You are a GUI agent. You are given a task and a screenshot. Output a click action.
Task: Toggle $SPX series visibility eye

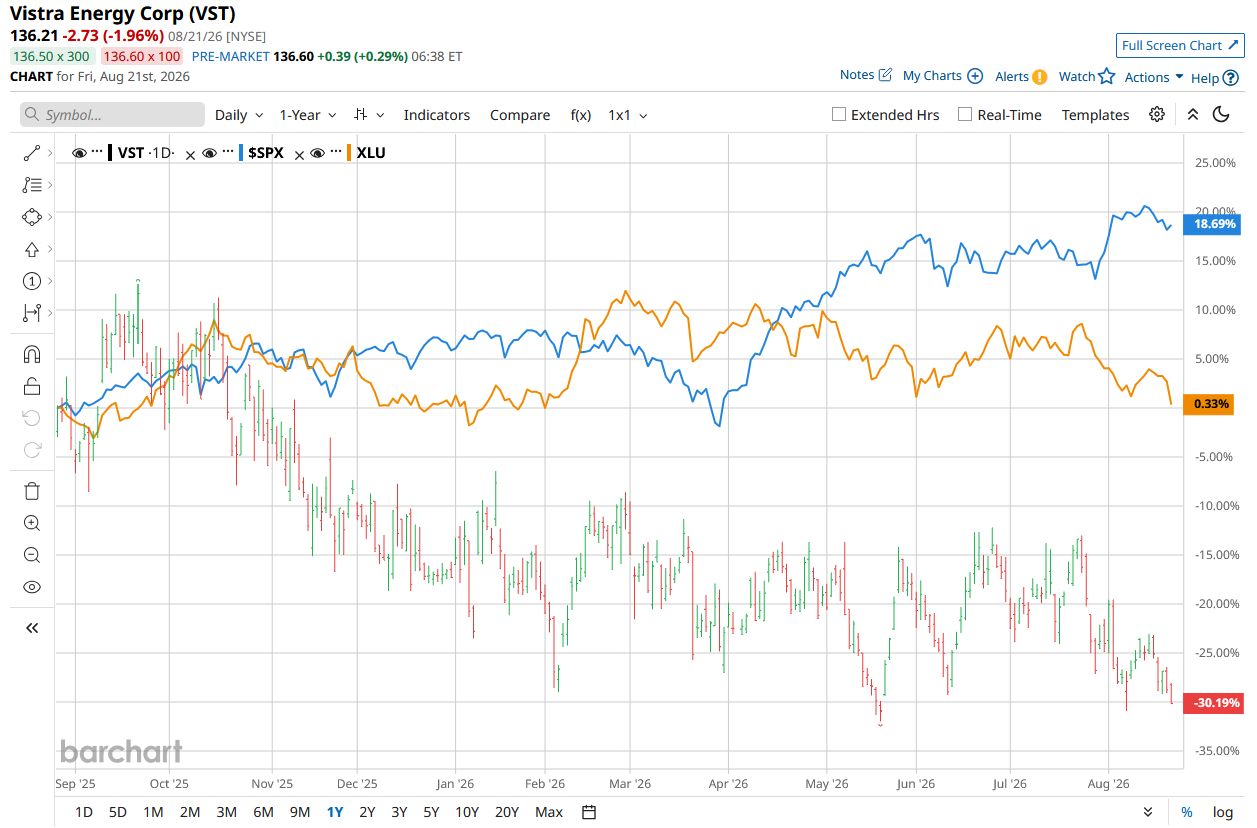[209, 153]
